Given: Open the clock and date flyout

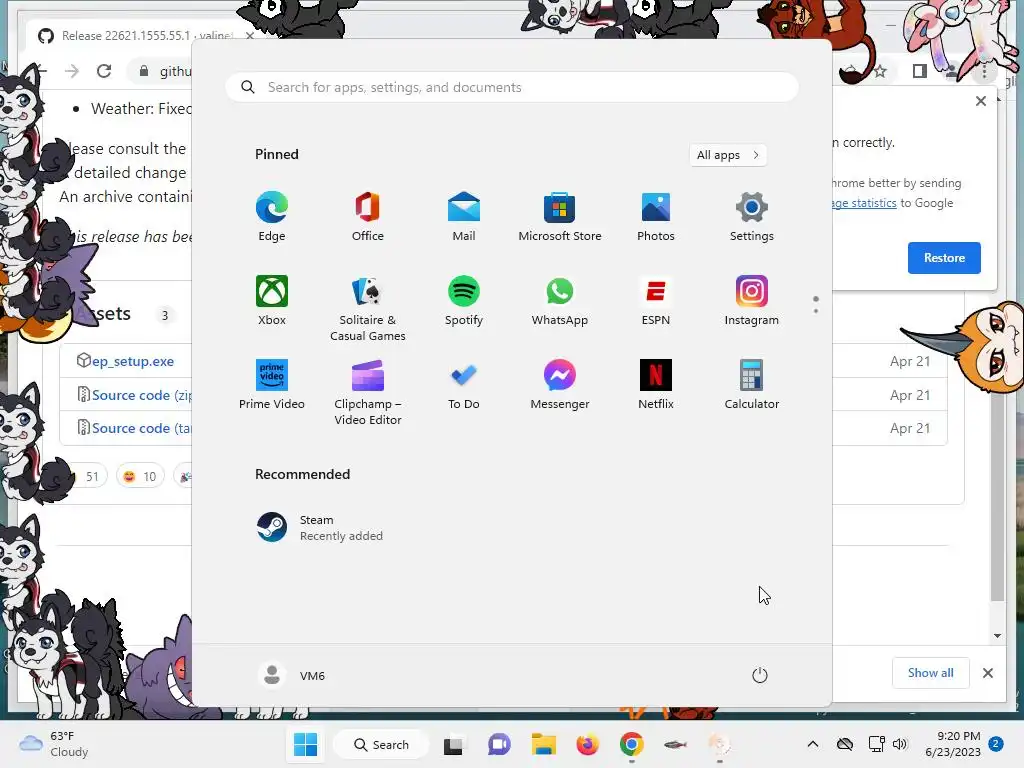Looking at the screenshot, I should 953,744.
